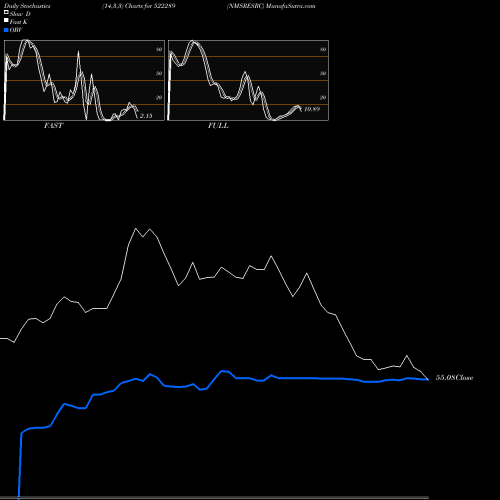
Task: Click the highest peak of the white close price line
Action: coord(135,229)
